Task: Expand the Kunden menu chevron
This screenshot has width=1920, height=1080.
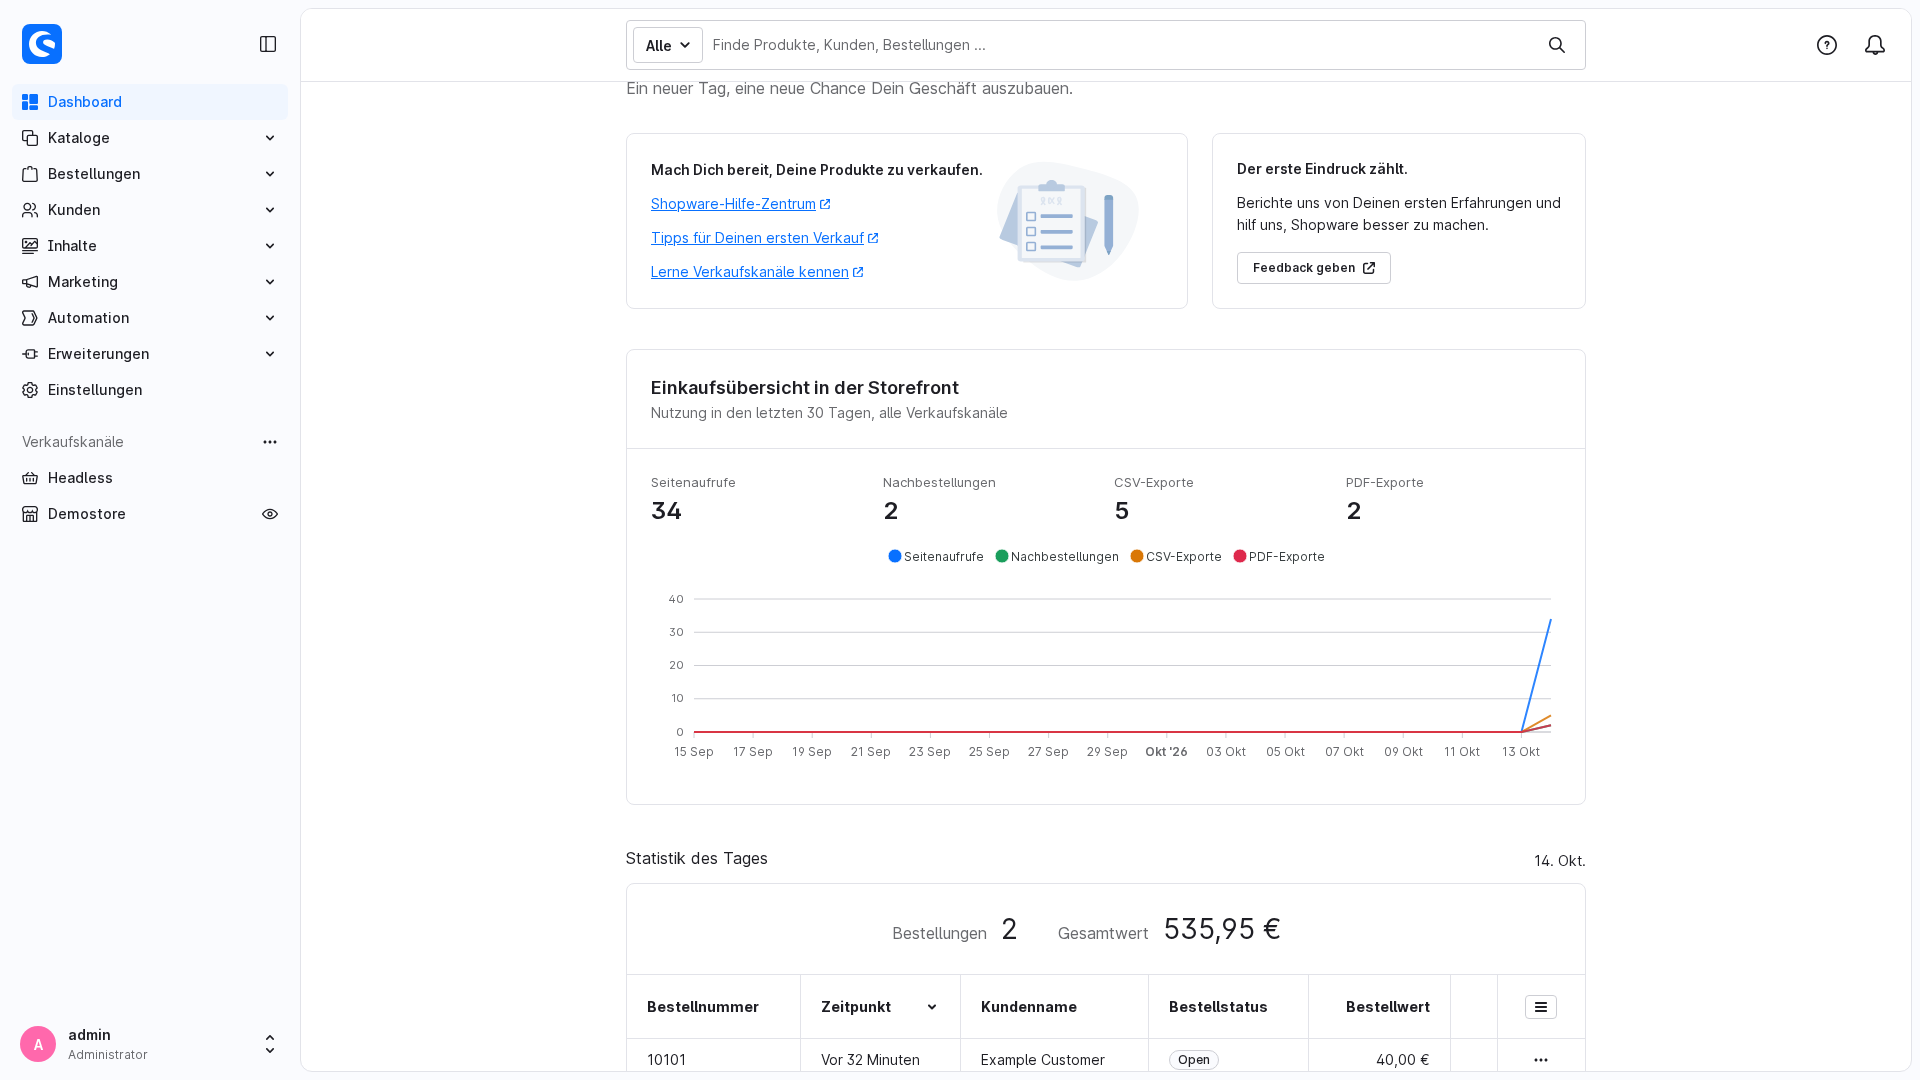Action: coord(270,210)
